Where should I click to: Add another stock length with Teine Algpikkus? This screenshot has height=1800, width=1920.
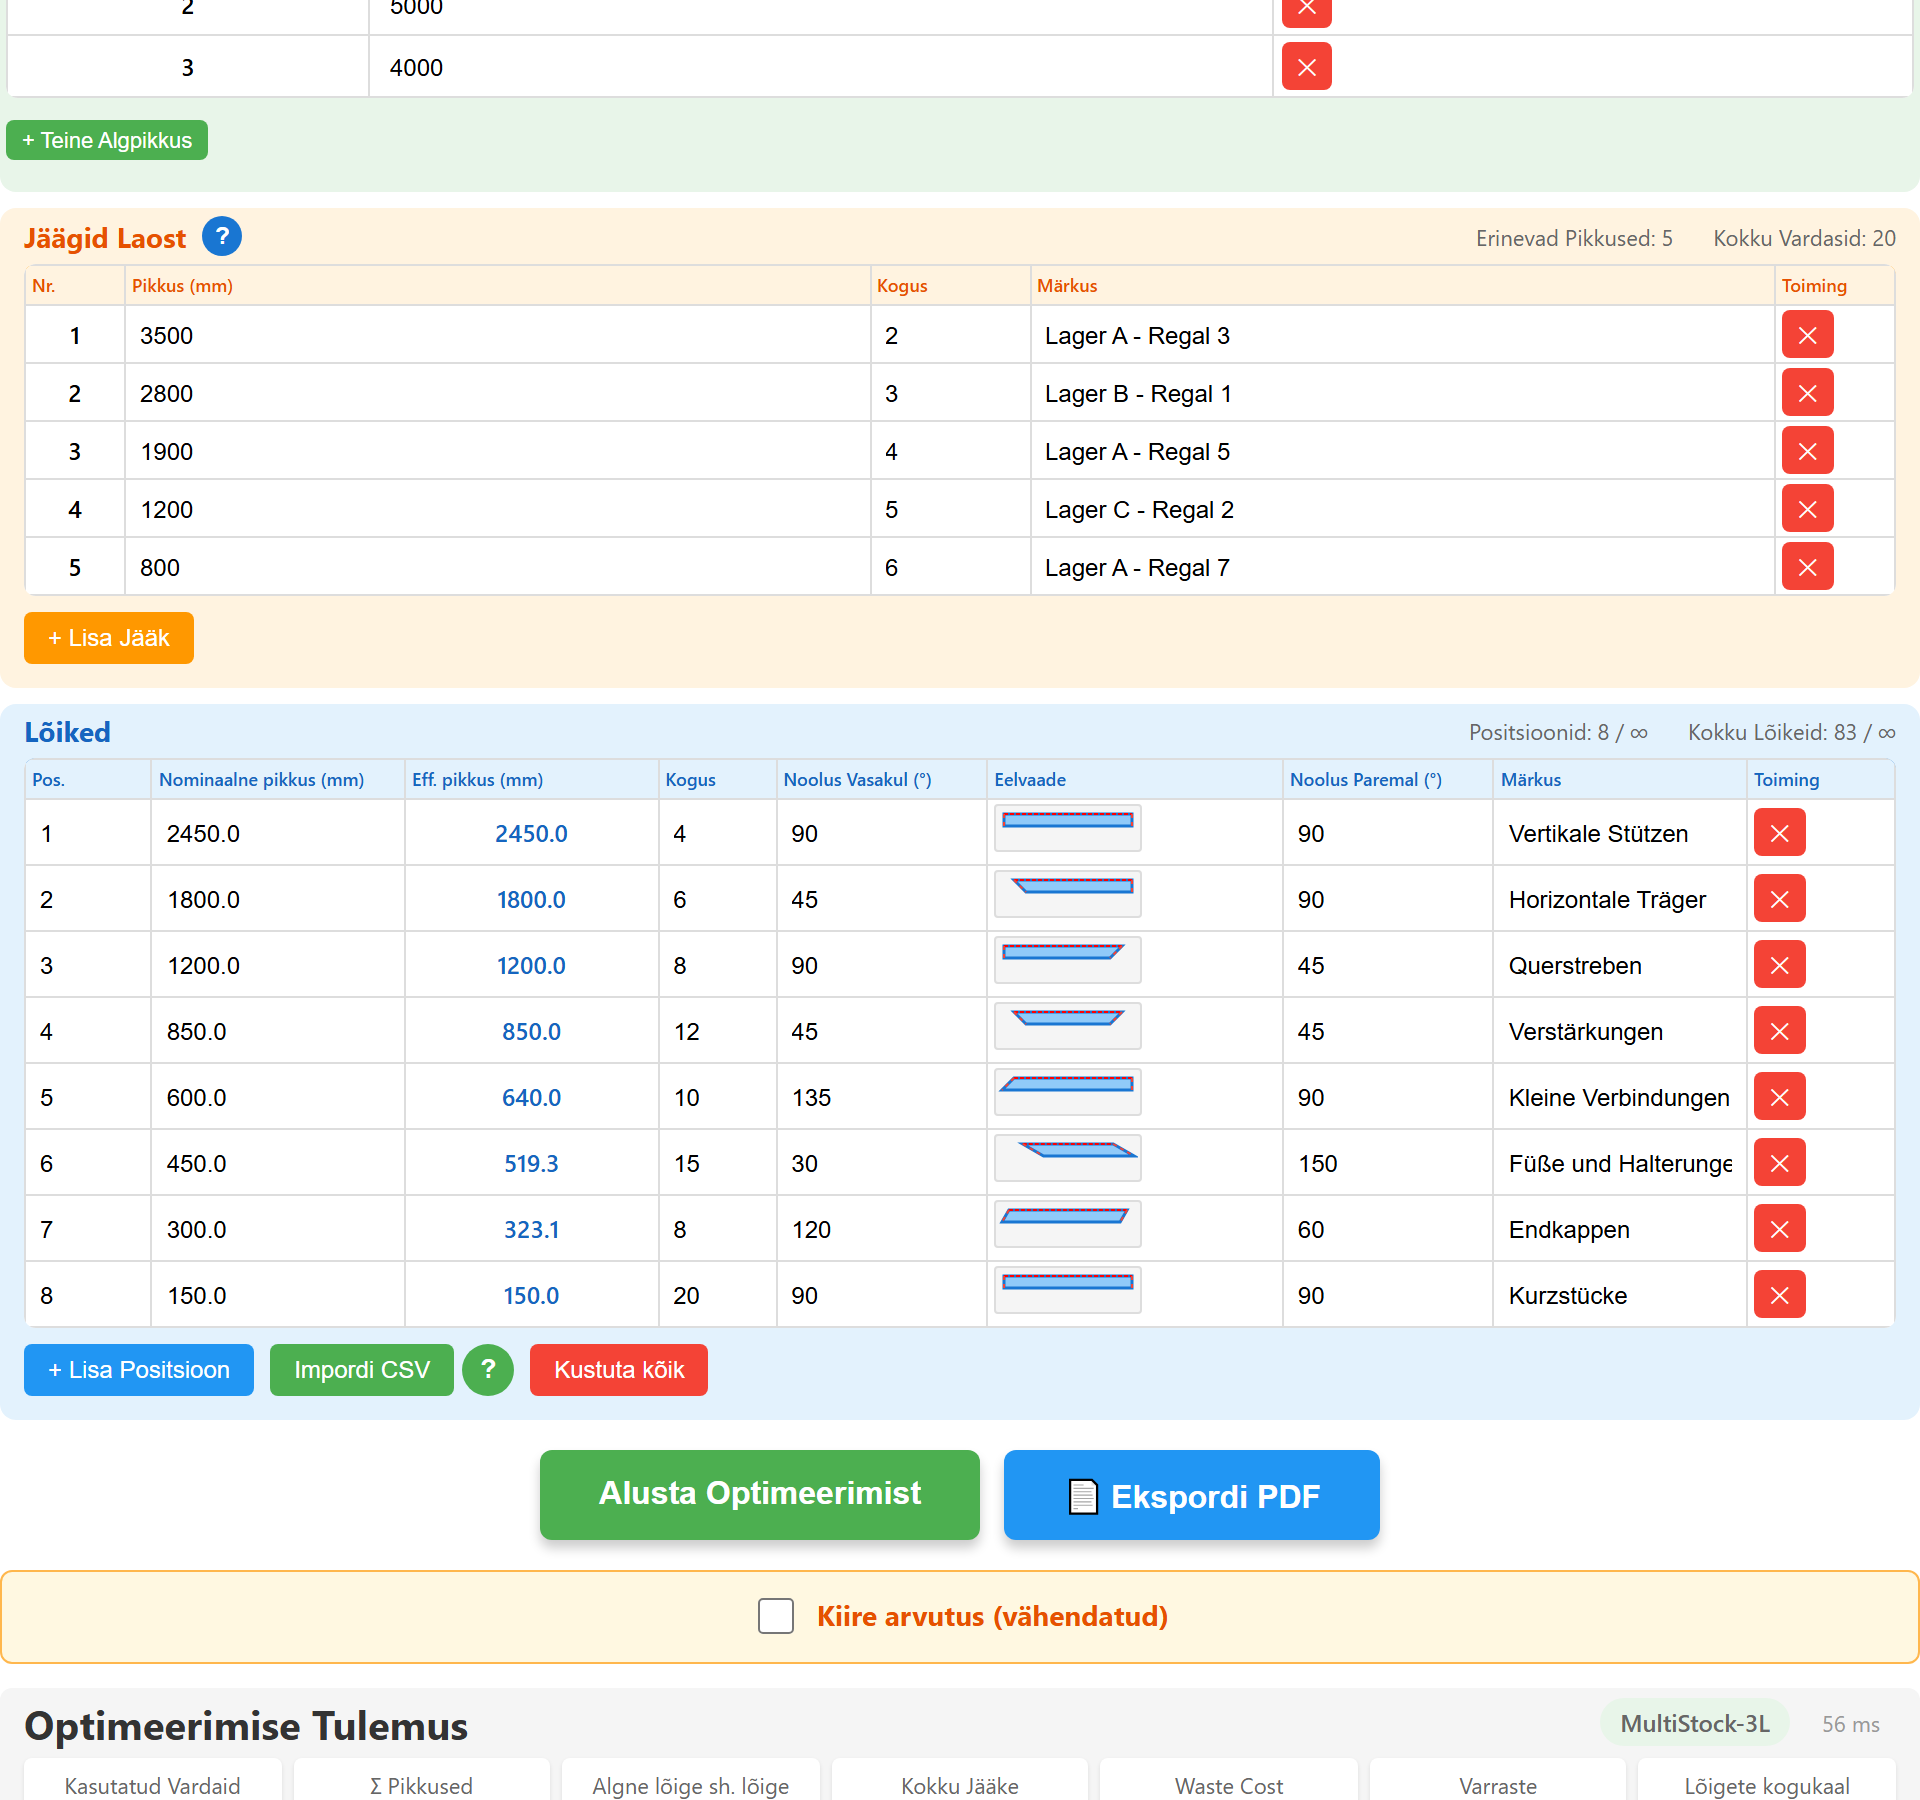[x=107, y=140]
